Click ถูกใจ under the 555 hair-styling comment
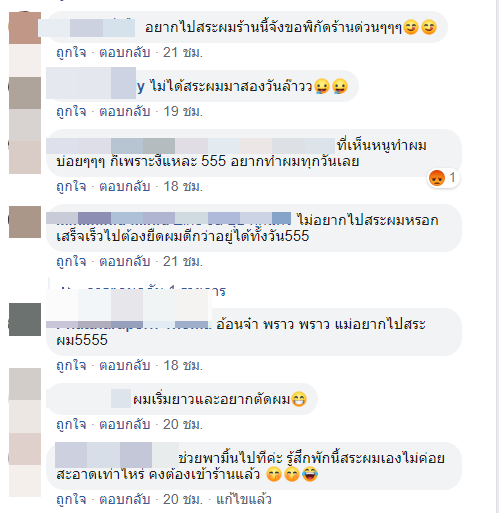This screenshot has width=499, height=513. [71, 186]
